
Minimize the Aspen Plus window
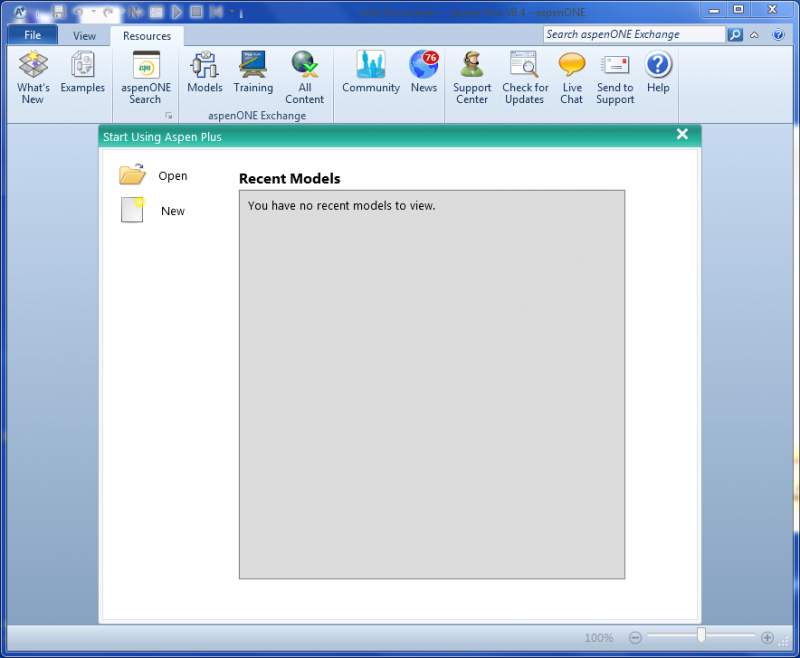click(714, 10)
